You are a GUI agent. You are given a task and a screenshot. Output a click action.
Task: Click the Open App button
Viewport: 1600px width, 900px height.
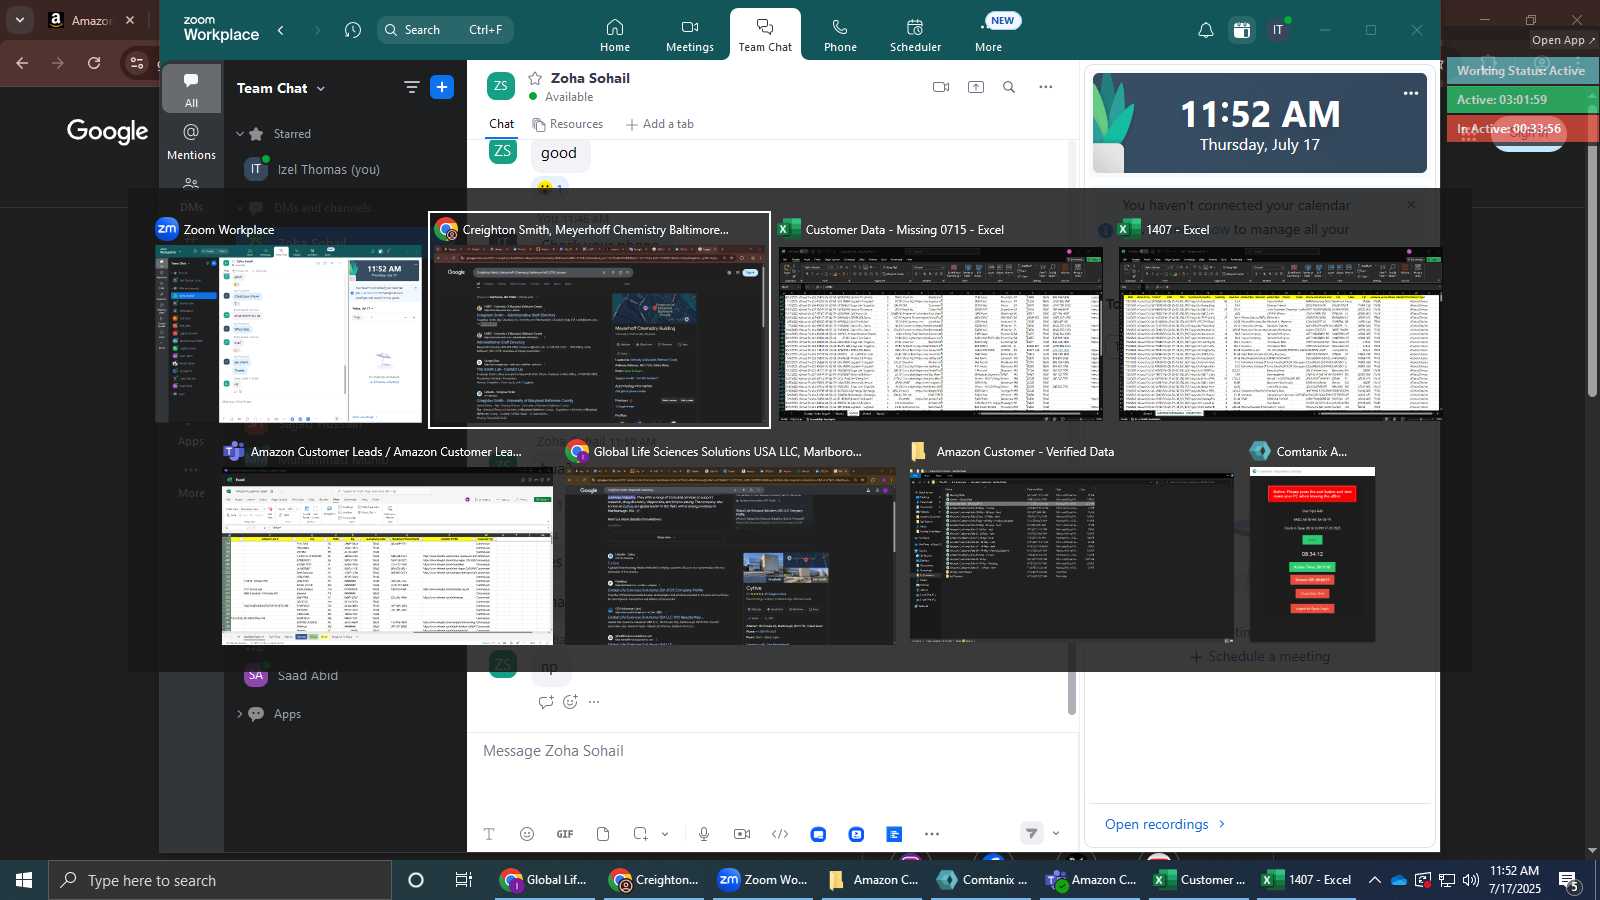coord(1563,40)
